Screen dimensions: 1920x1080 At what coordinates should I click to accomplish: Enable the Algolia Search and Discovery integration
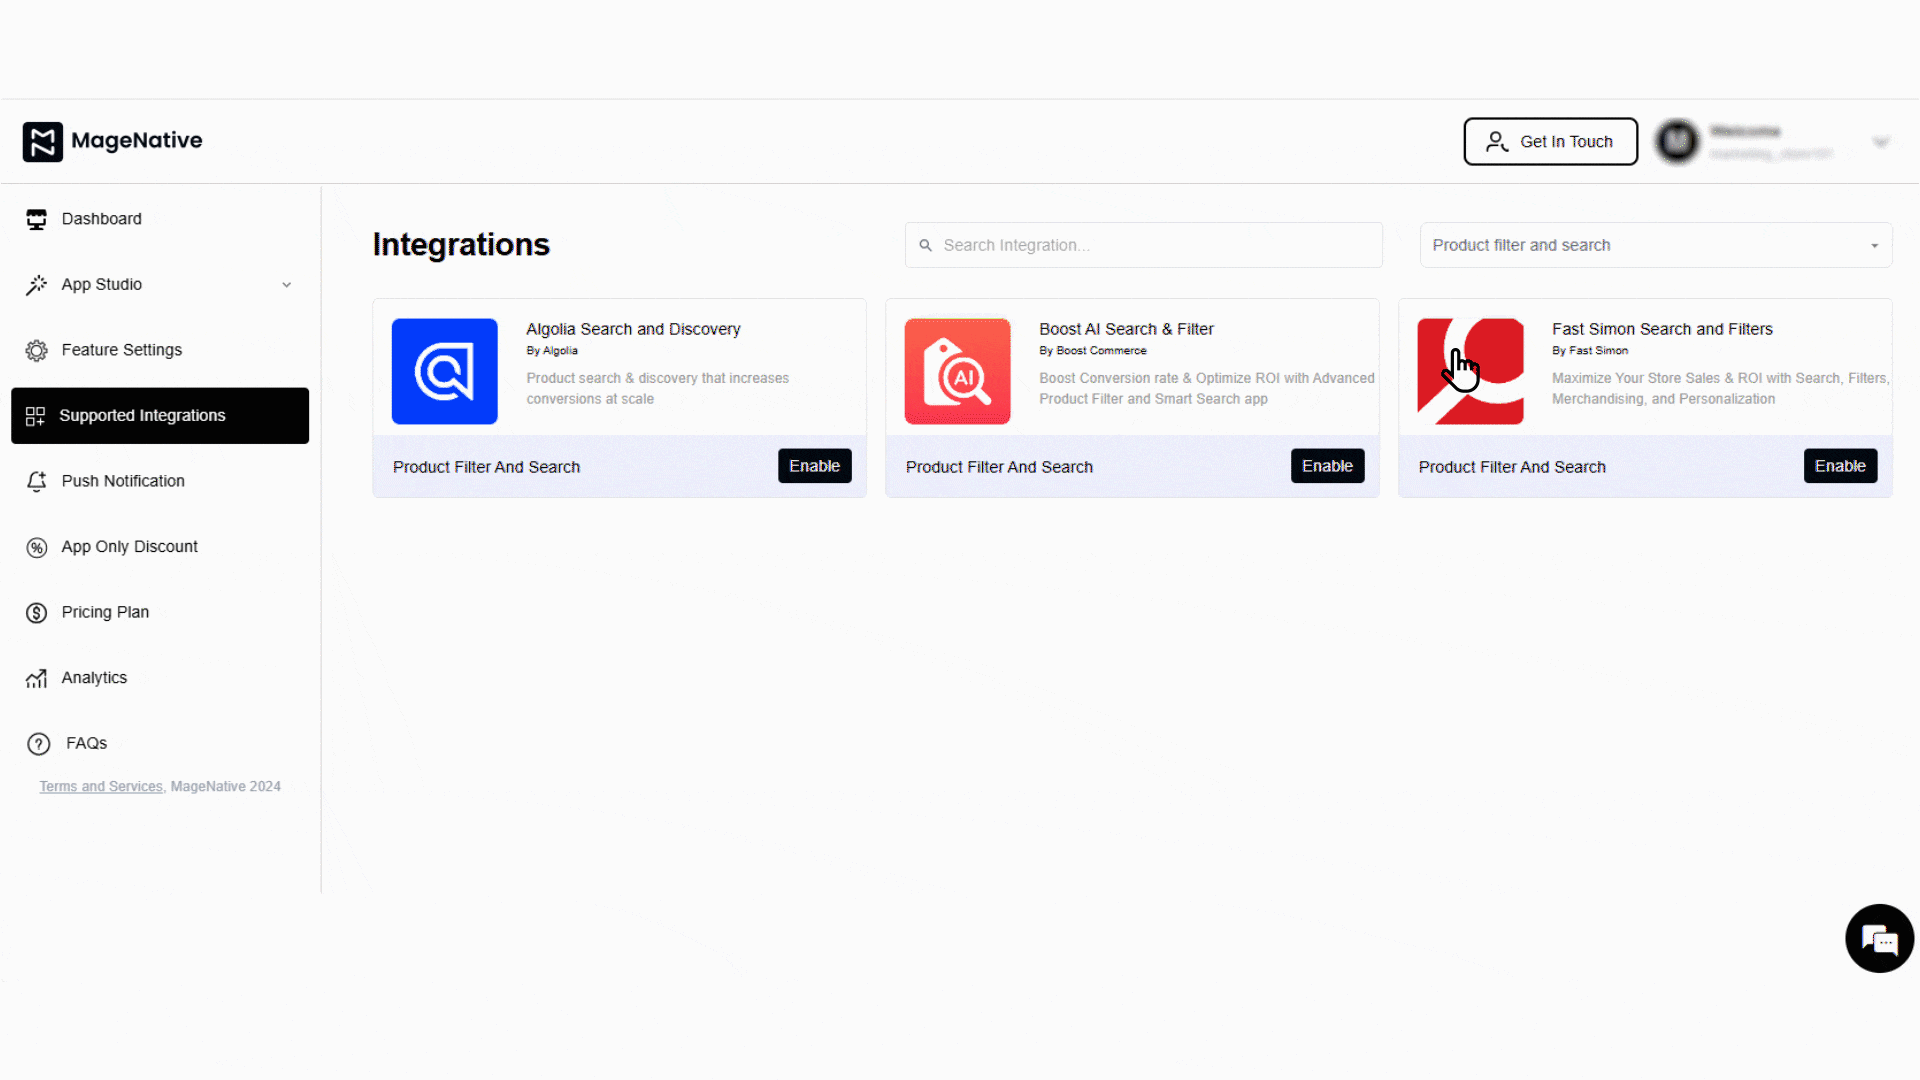pos(814,466)
